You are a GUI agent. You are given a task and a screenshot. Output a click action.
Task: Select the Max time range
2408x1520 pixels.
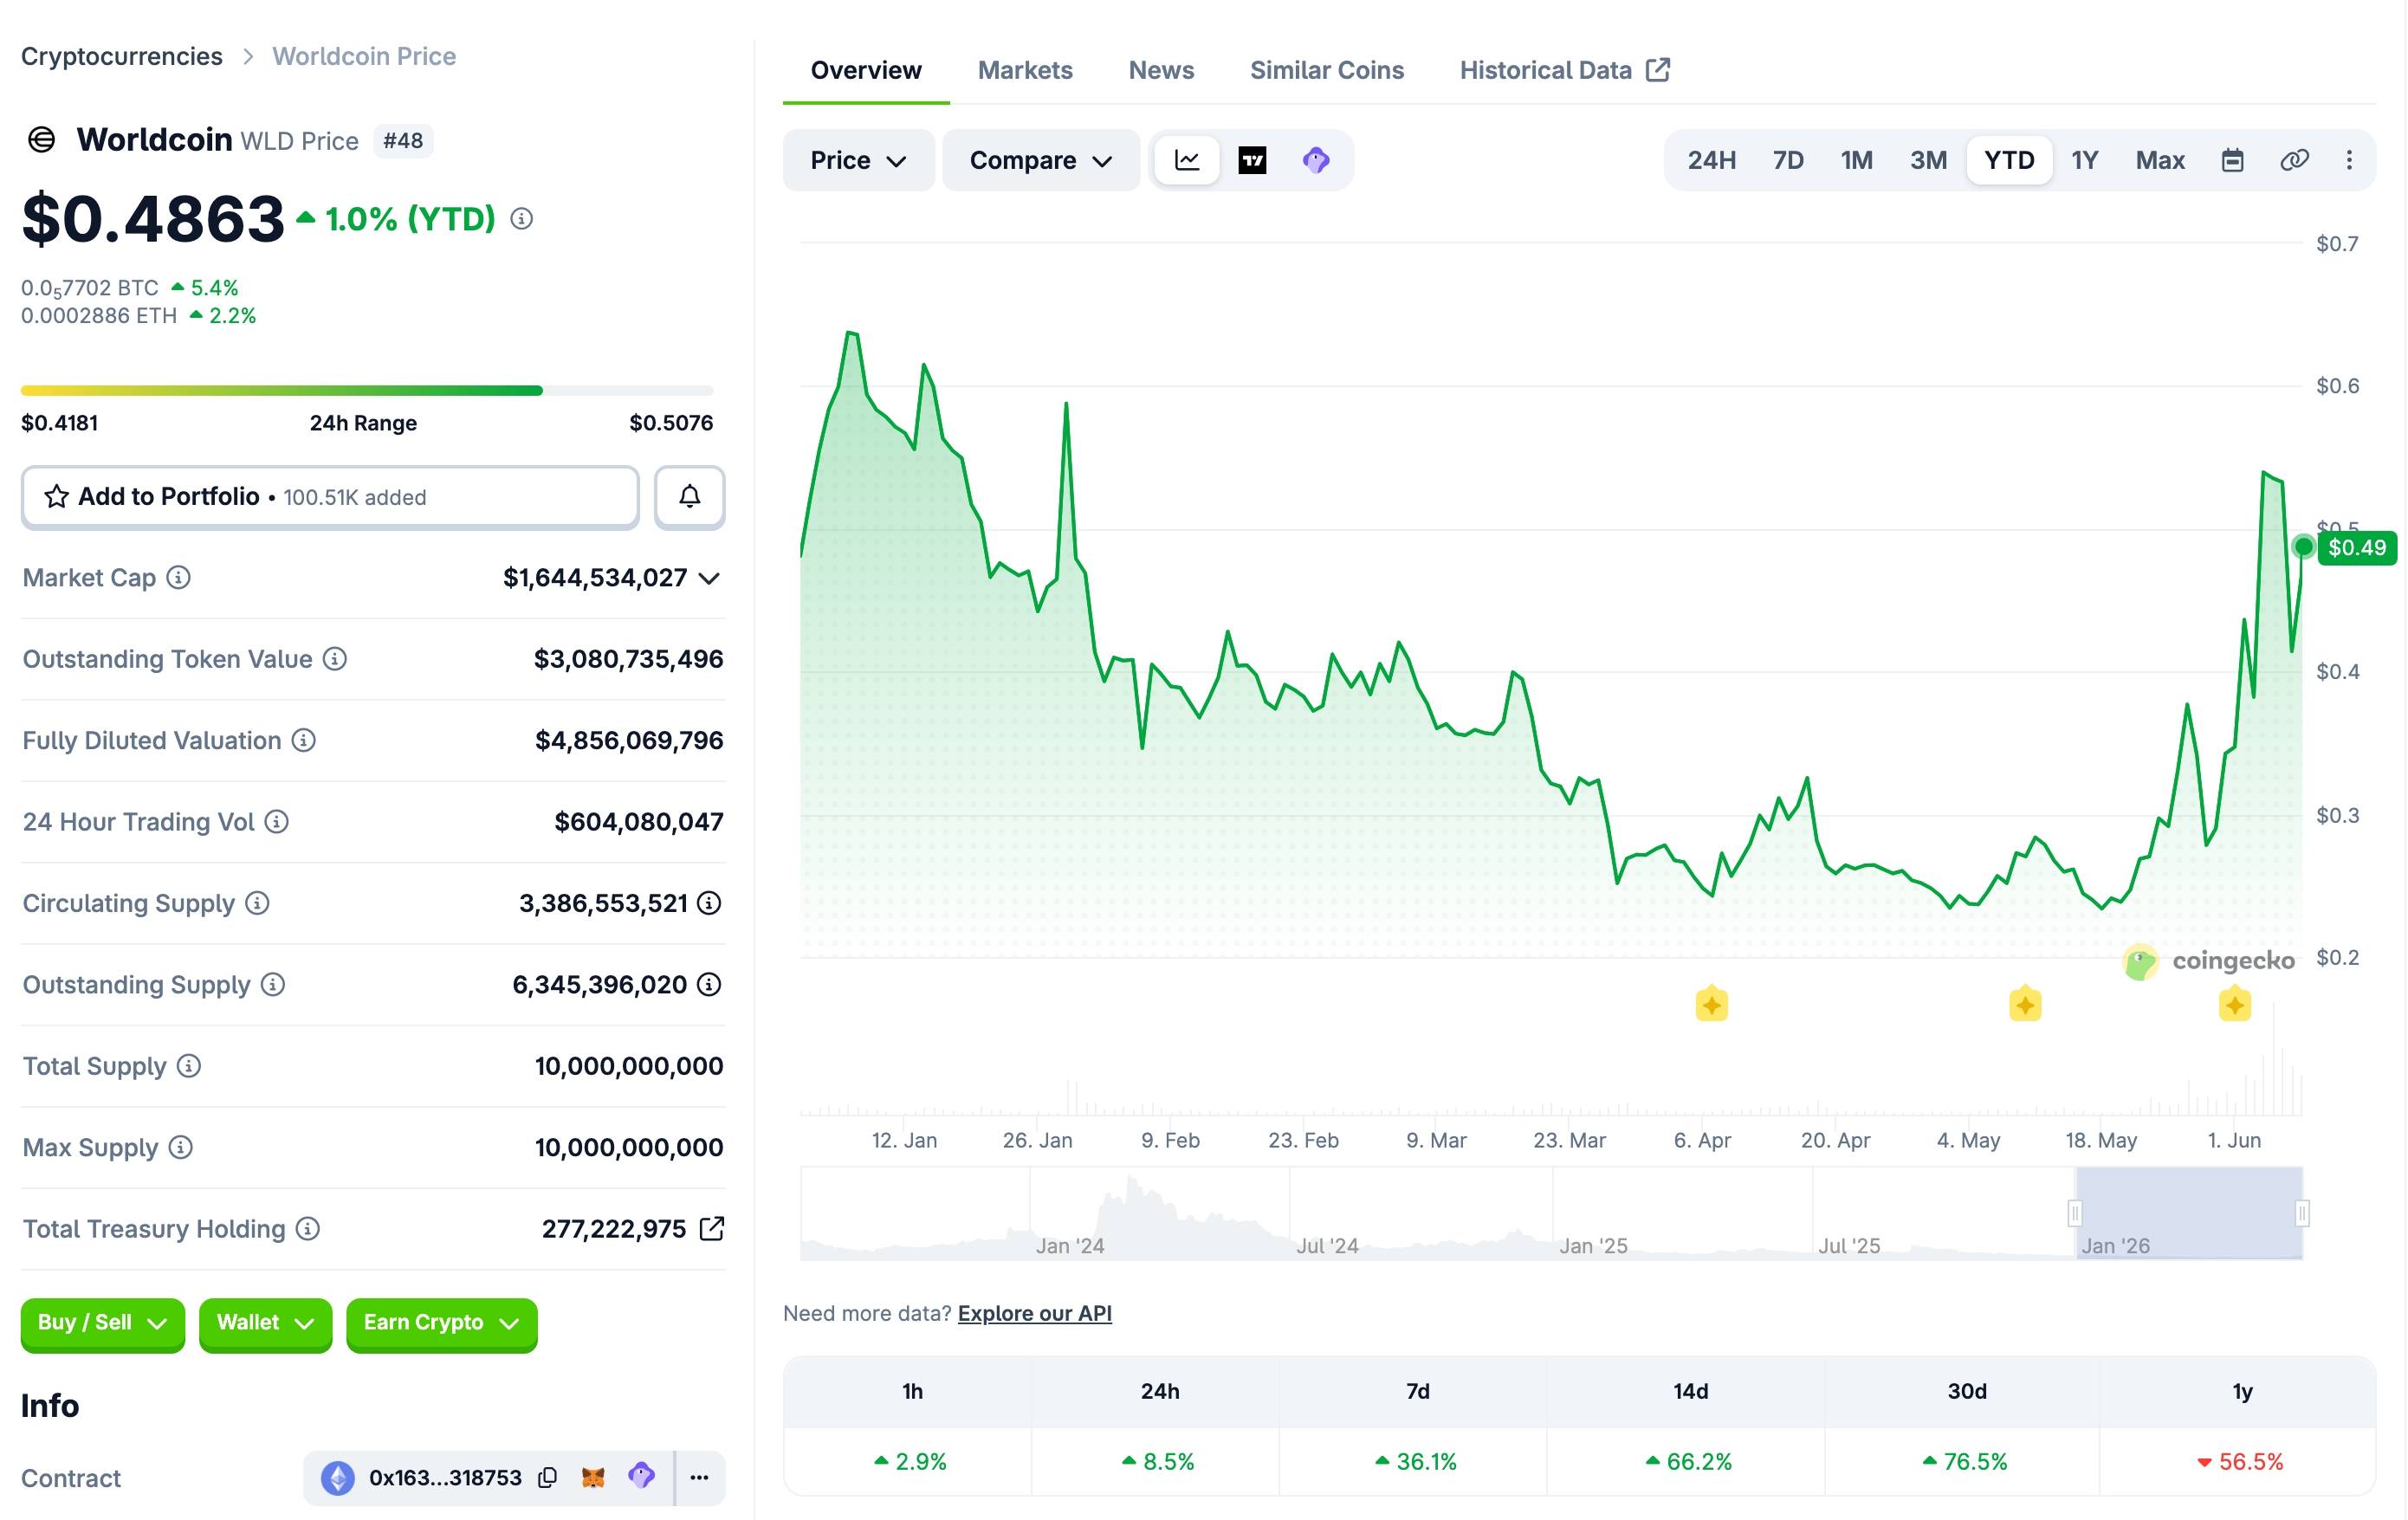(x=2160, y=160)
